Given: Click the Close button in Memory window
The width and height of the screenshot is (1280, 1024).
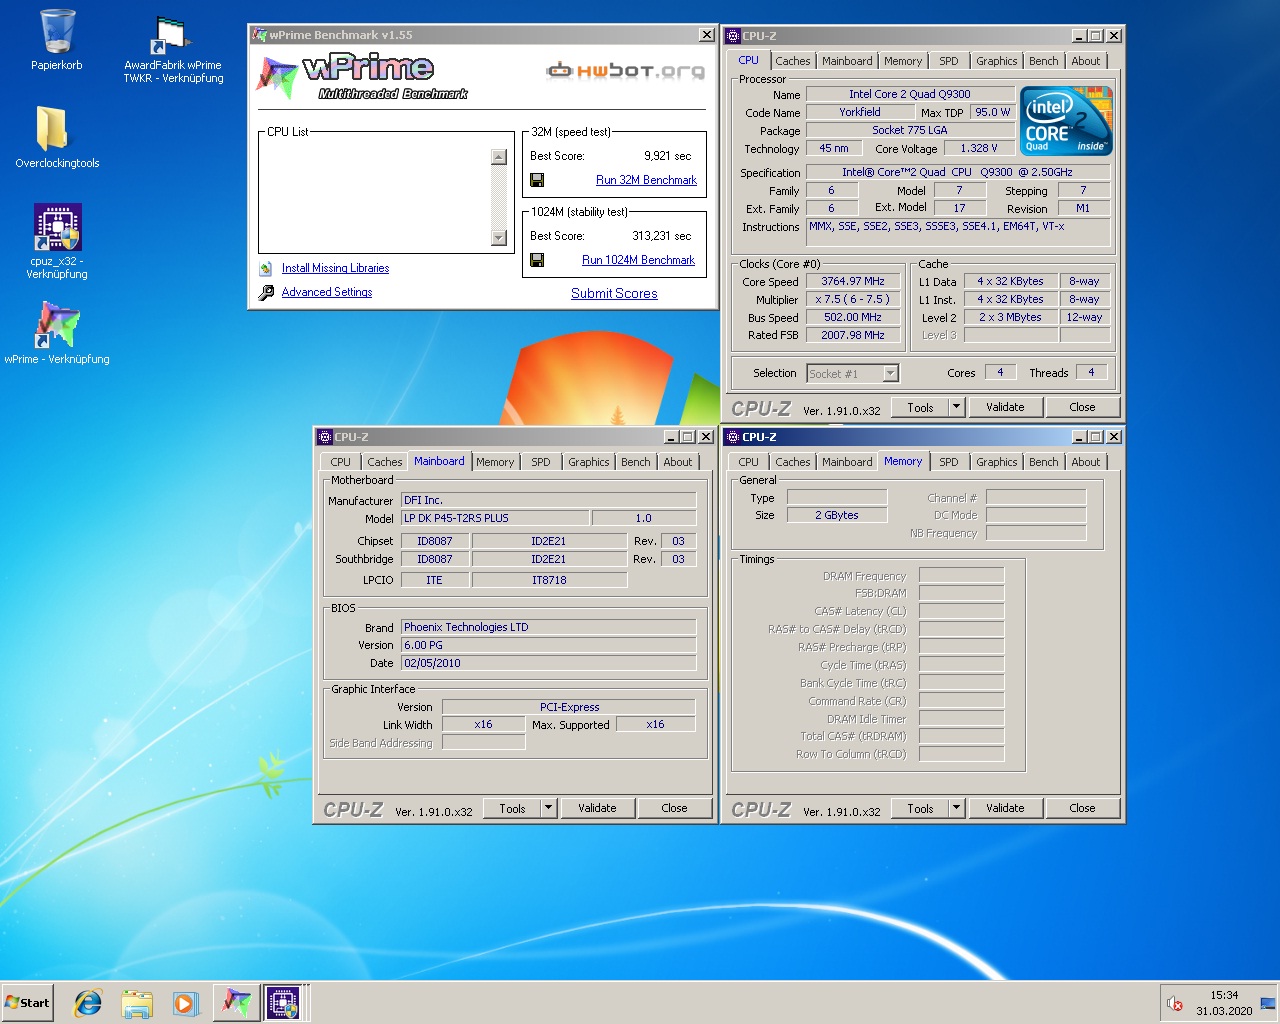Looking at the screenshot, I should 1082,808.
